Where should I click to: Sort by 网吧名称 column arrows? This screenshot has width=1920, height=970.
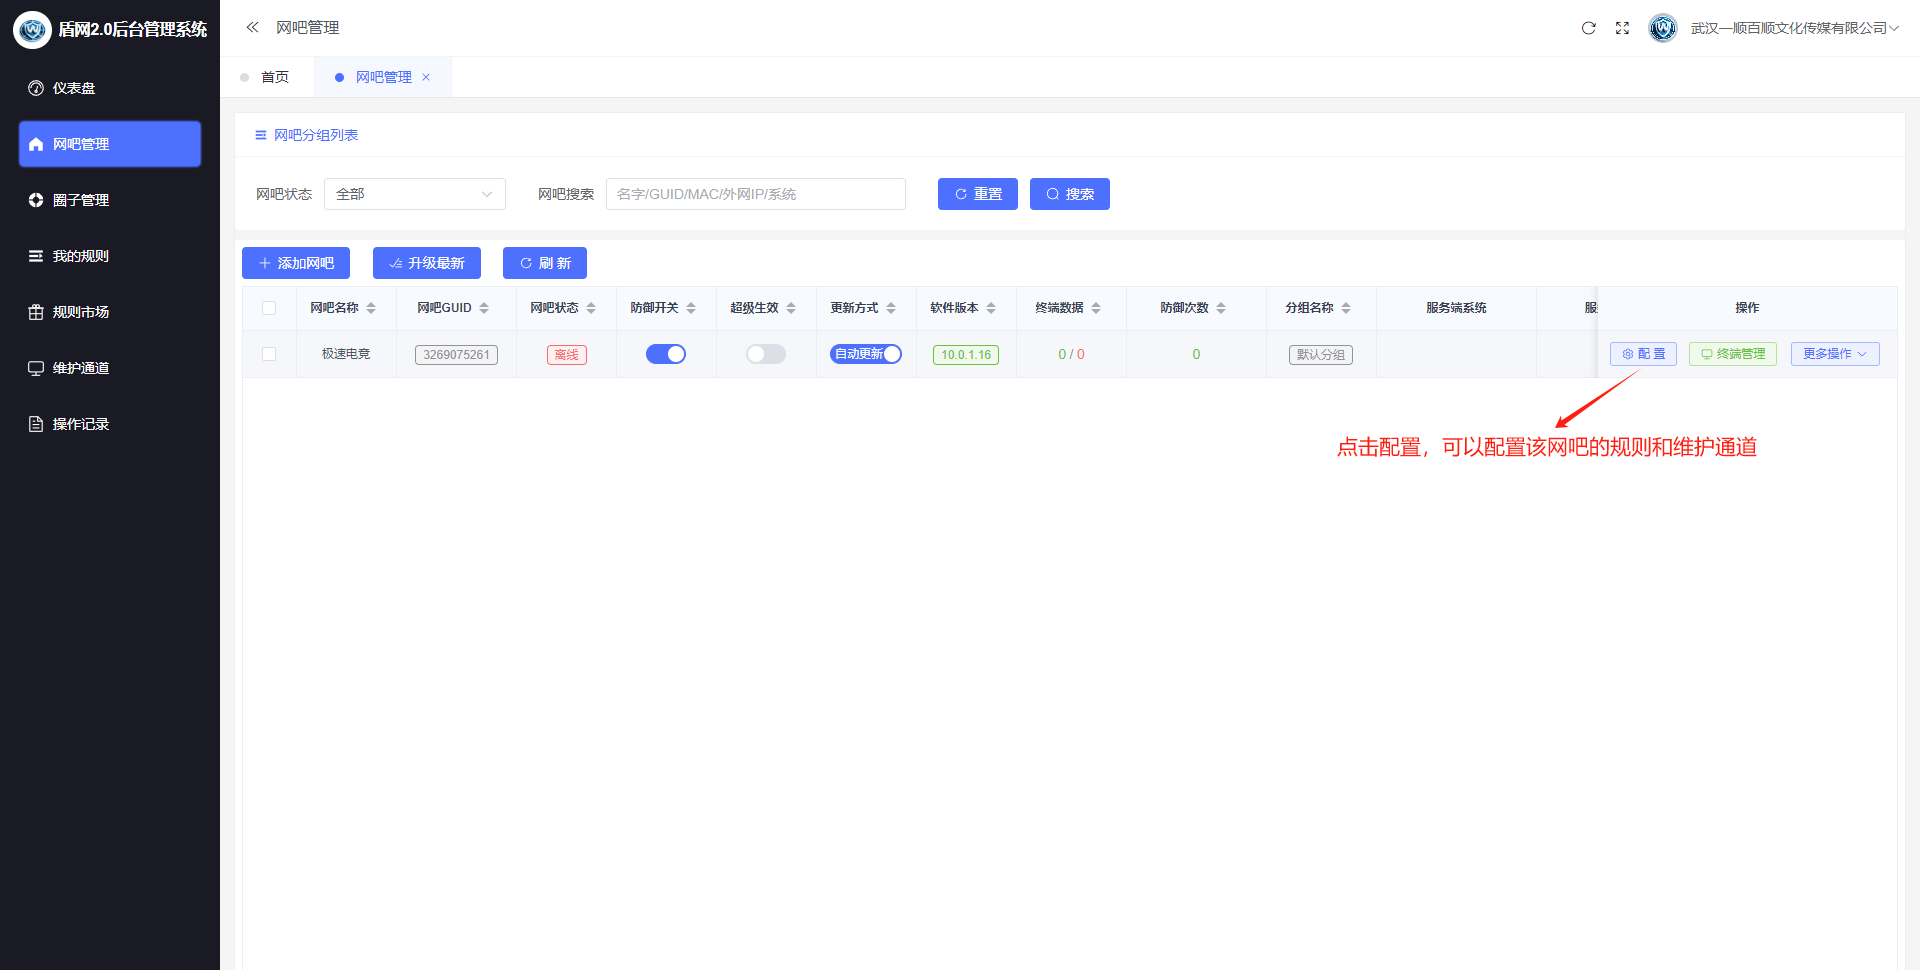point(371,308)
